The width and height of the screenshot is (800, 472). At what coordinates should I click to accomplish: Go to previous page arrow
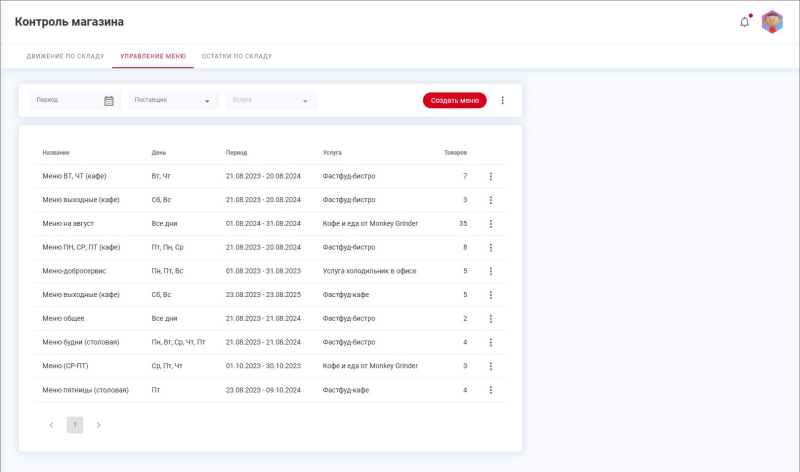(52, 425)
